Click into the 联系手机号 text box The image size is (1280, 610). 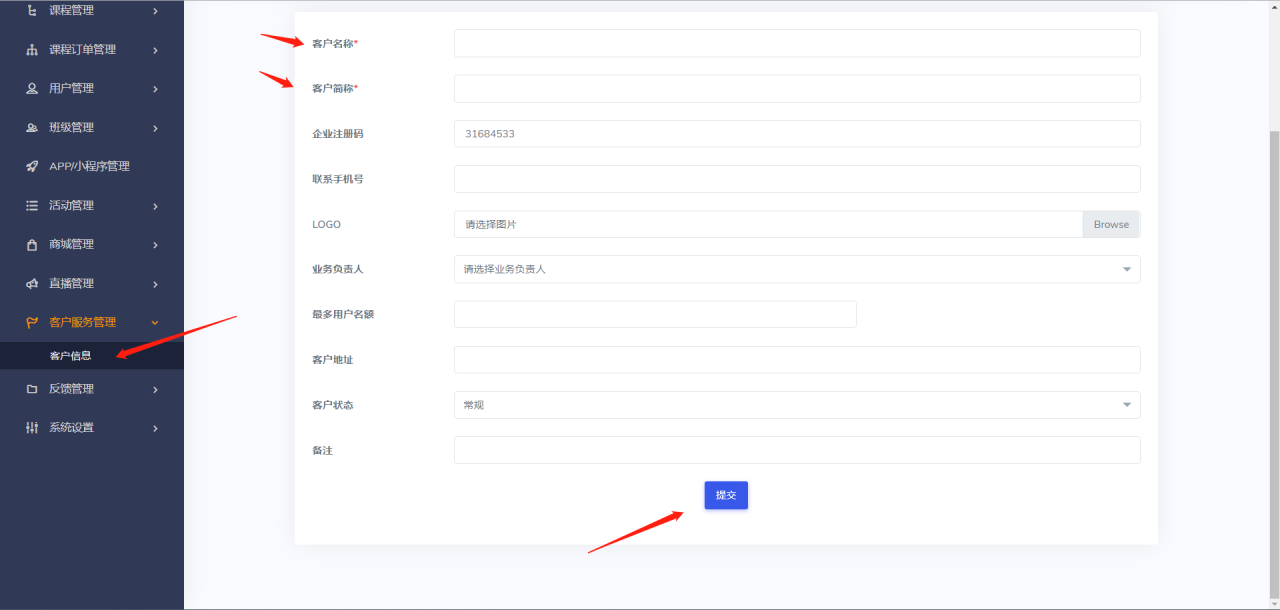(796, 179)
